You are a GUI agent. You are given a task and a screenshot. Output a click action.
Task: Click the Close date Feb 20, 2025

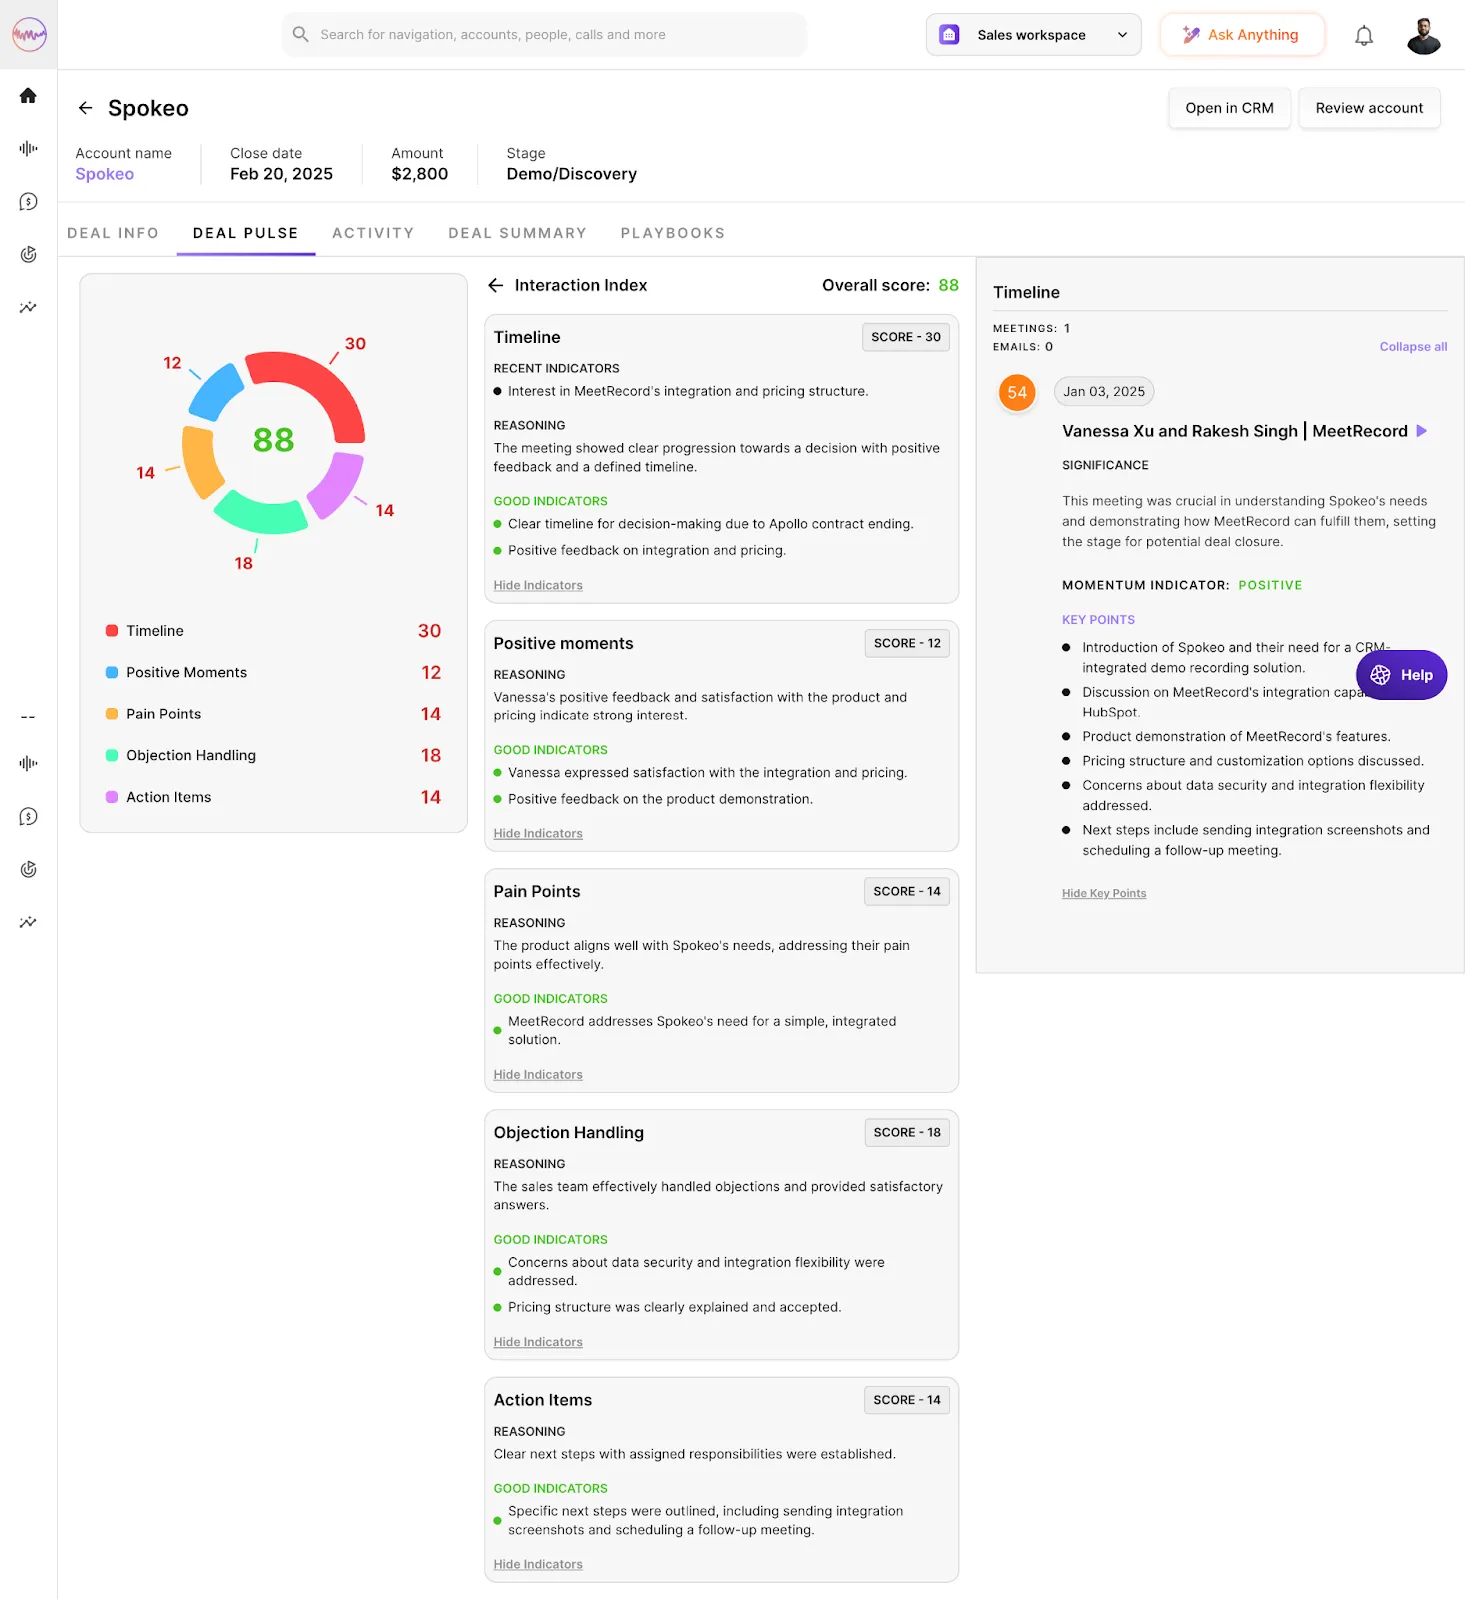tap(281, 174)
